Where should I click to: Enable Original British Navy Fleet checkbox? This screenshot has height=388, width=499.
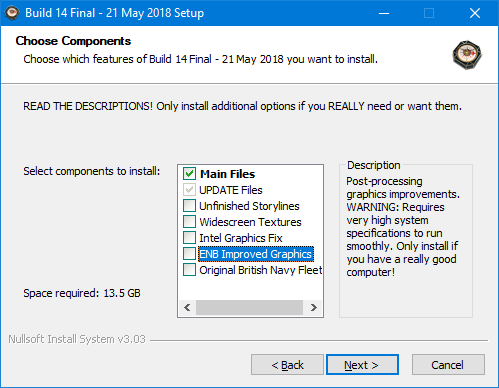[x=189, y=270]
